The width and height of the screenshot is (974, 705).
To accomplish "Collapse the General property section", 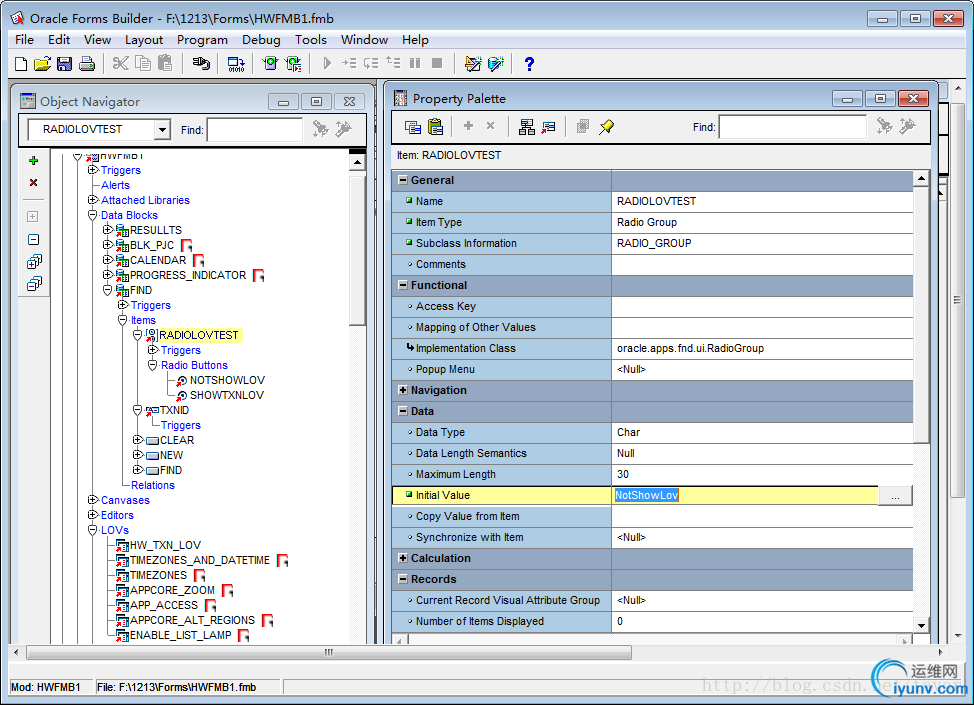I will (403, 180).
